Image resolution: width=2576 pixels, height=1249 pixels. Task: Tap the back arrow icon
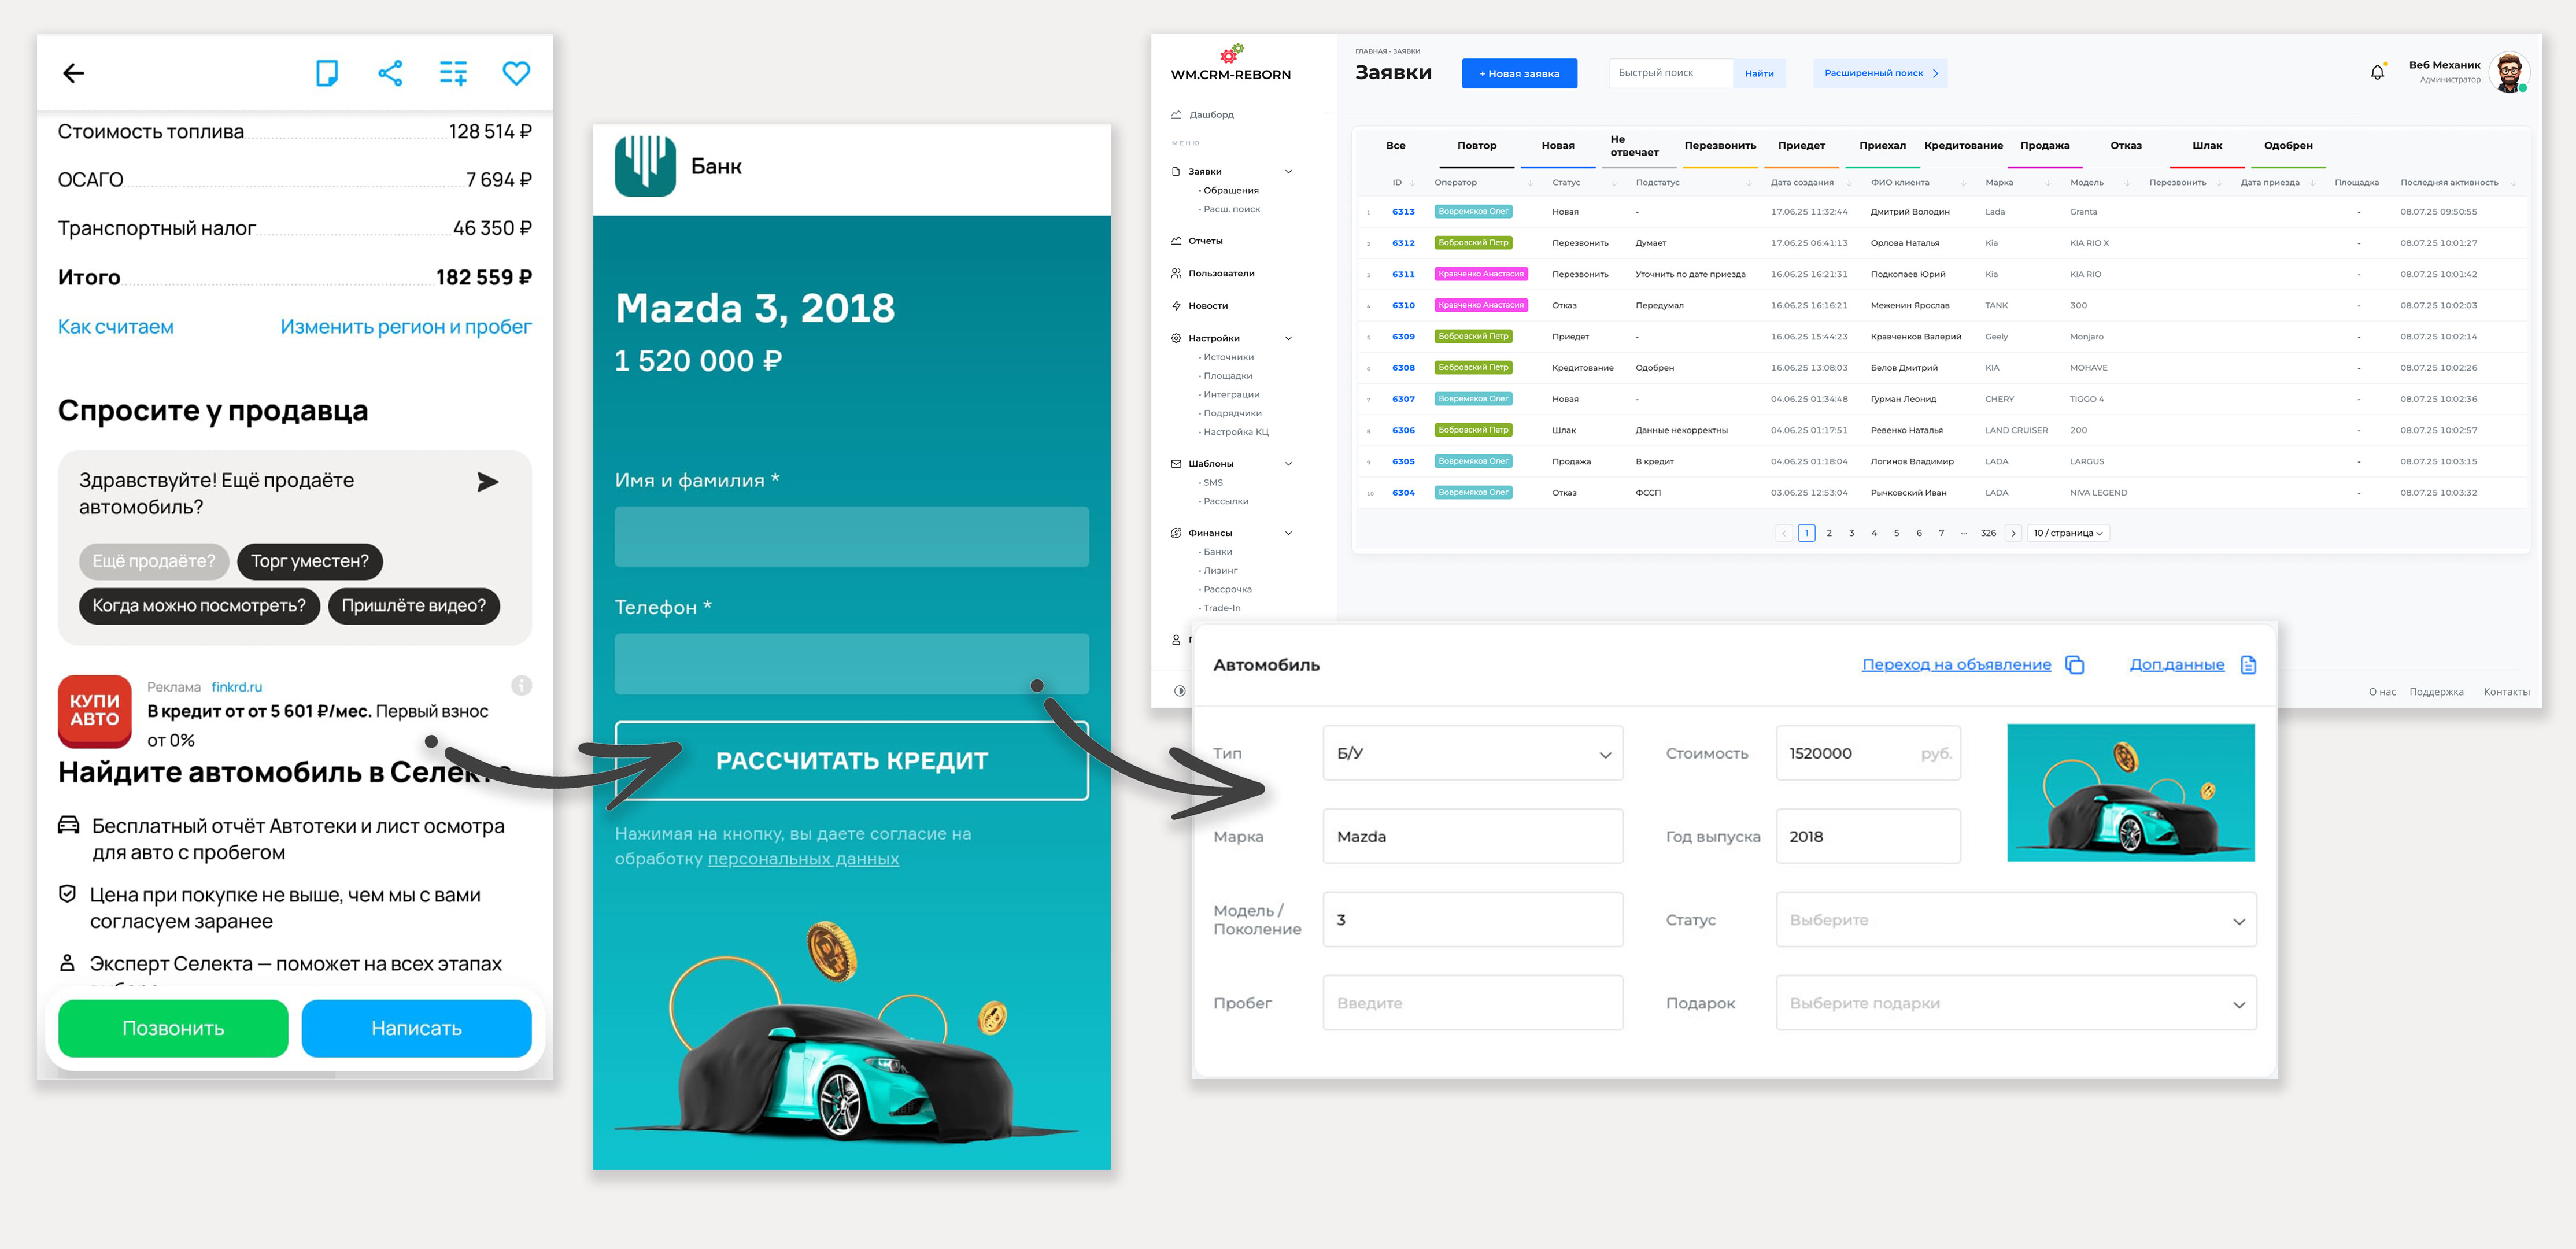pos(74,73)
